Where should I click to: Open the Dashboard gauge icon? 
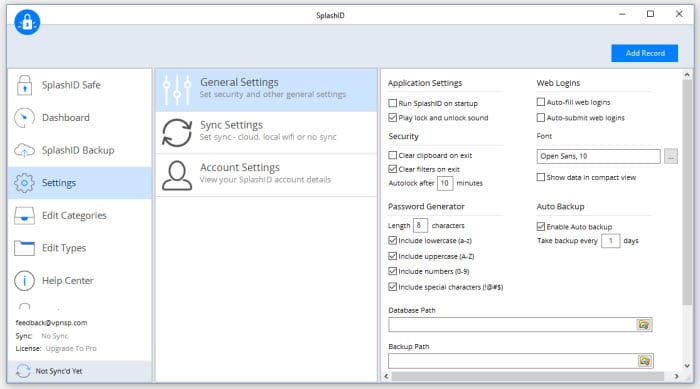(25, 117)
